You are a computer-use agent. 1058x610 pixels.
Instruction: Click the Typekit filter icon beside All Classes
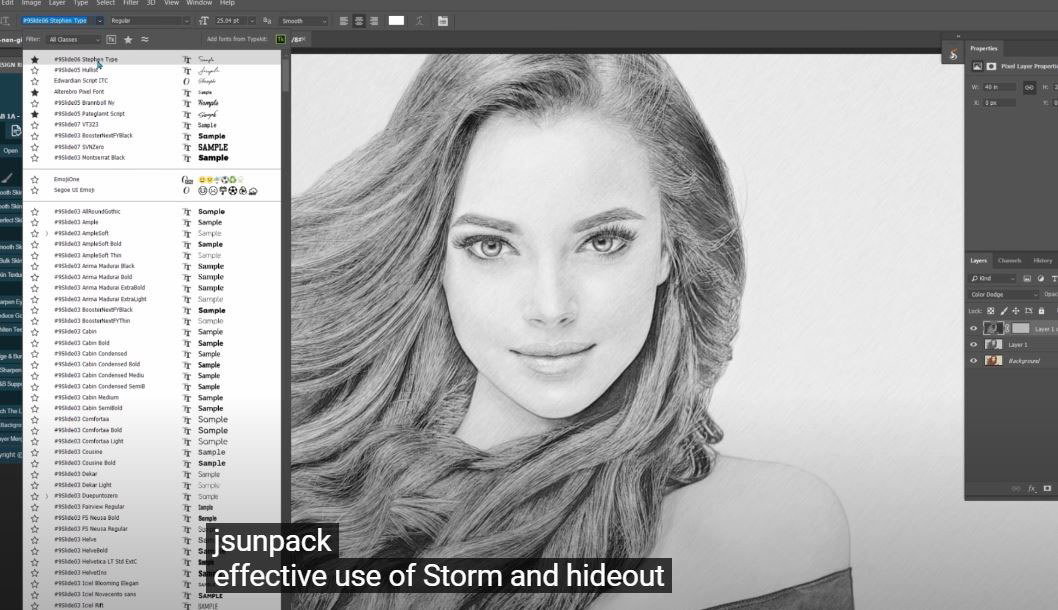tap(111, 40)
